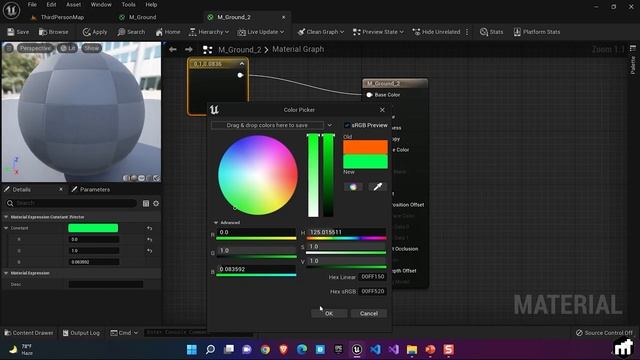The image size is (640, 360).
Task: Open the Output Log
Action: [x=81, y=333]
